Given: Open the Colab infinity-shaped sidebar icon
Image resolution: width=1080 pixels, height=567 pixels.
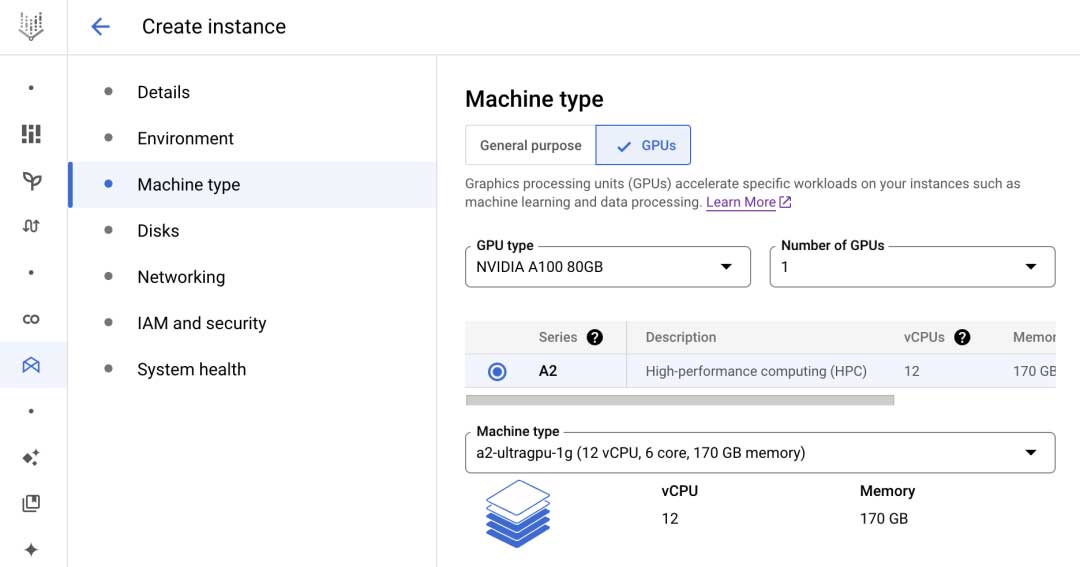Looking at the screenshot, I should [32, 319].
